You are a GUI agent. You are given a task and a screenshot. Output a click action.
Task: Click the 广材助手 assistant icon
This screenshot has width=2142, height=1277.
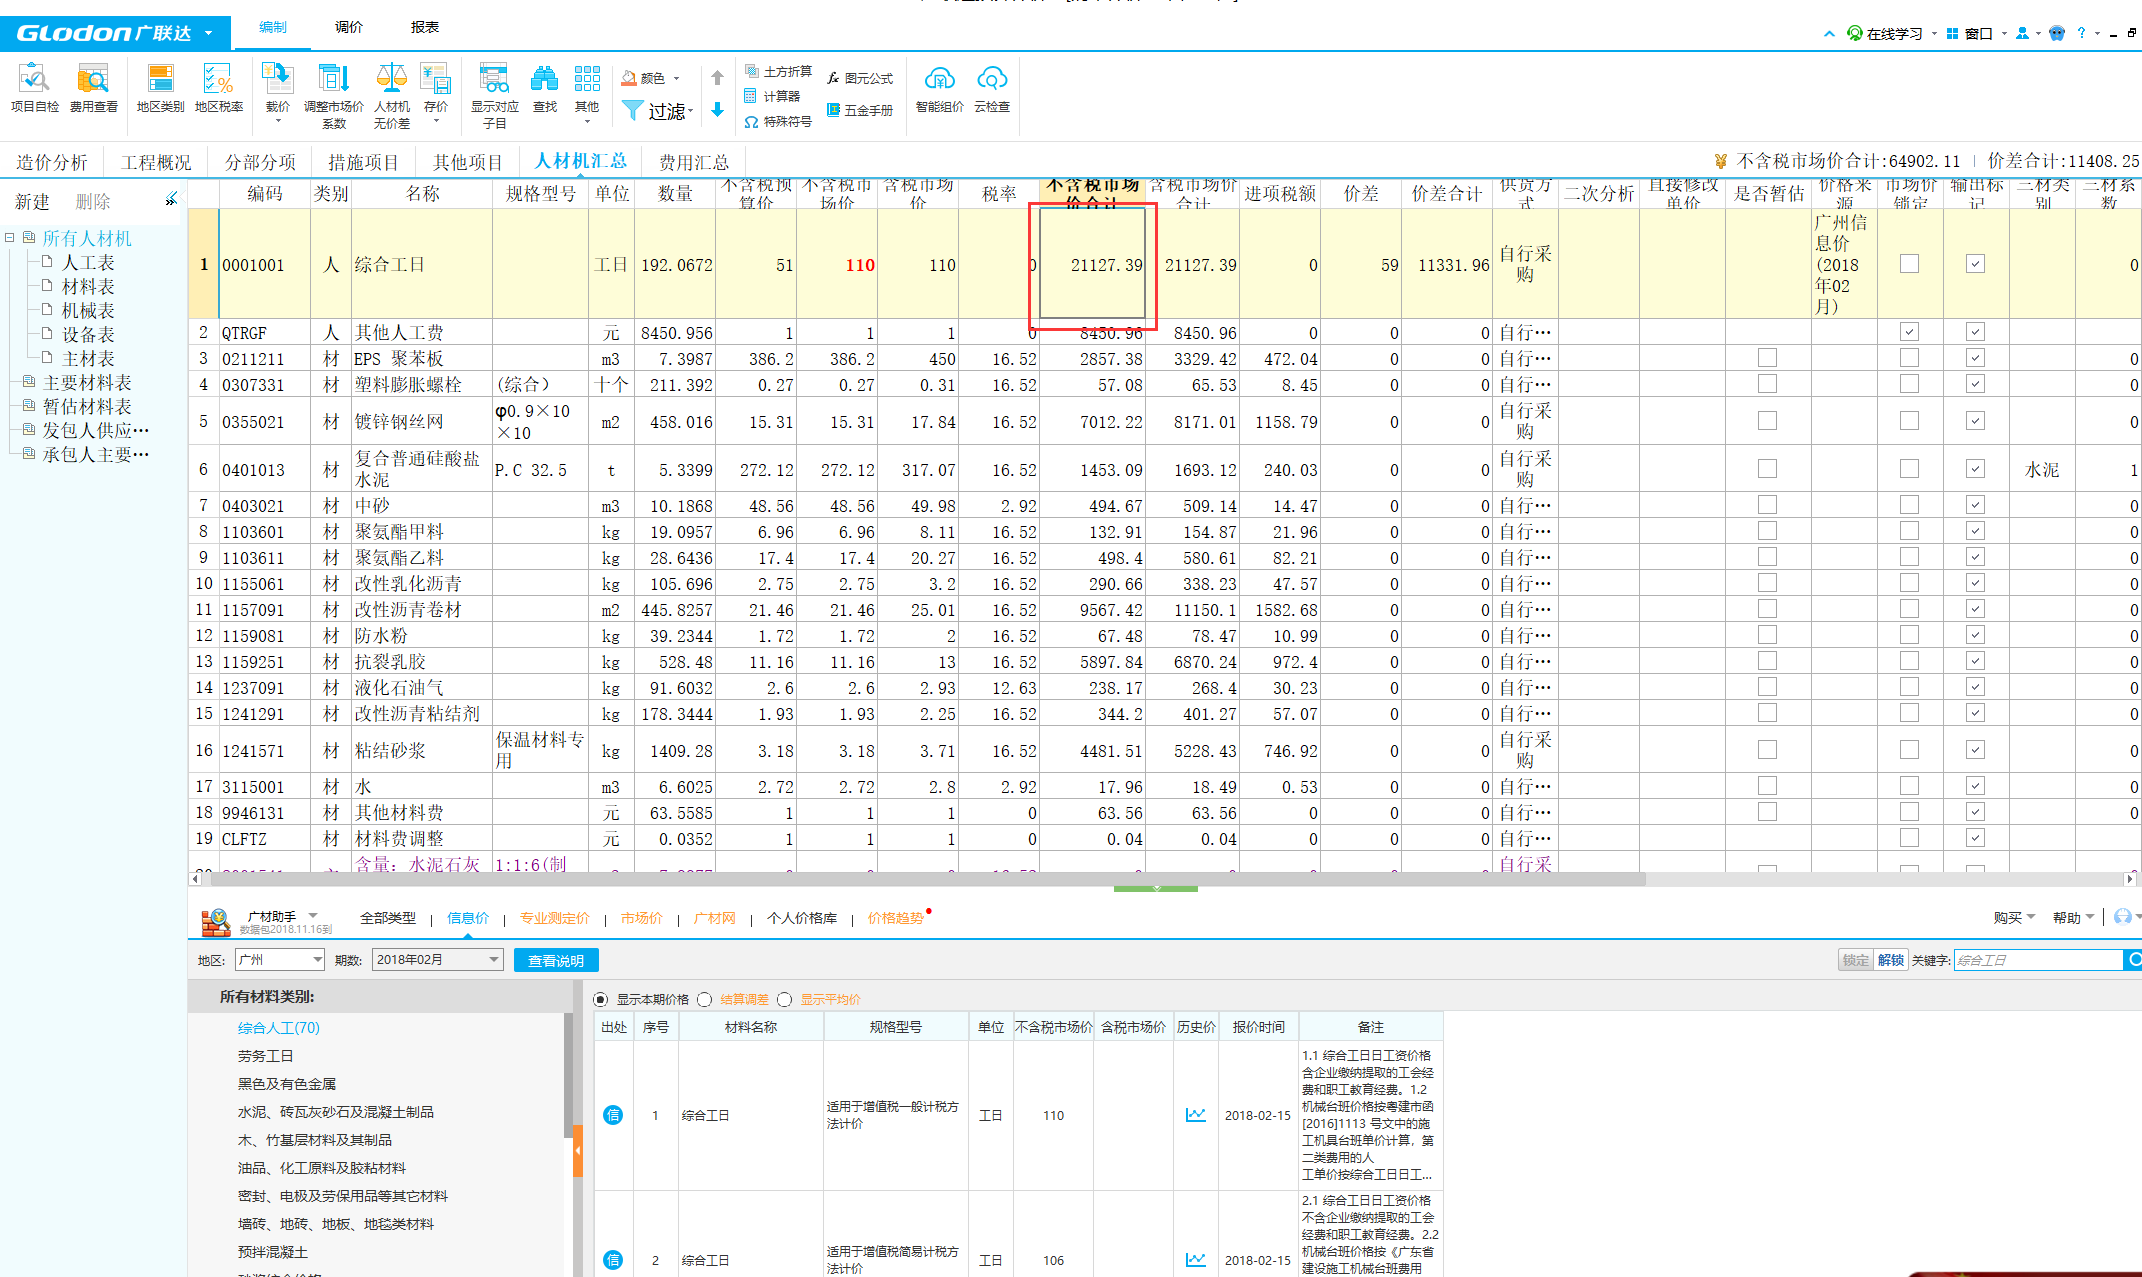click(x=216, y=921)
